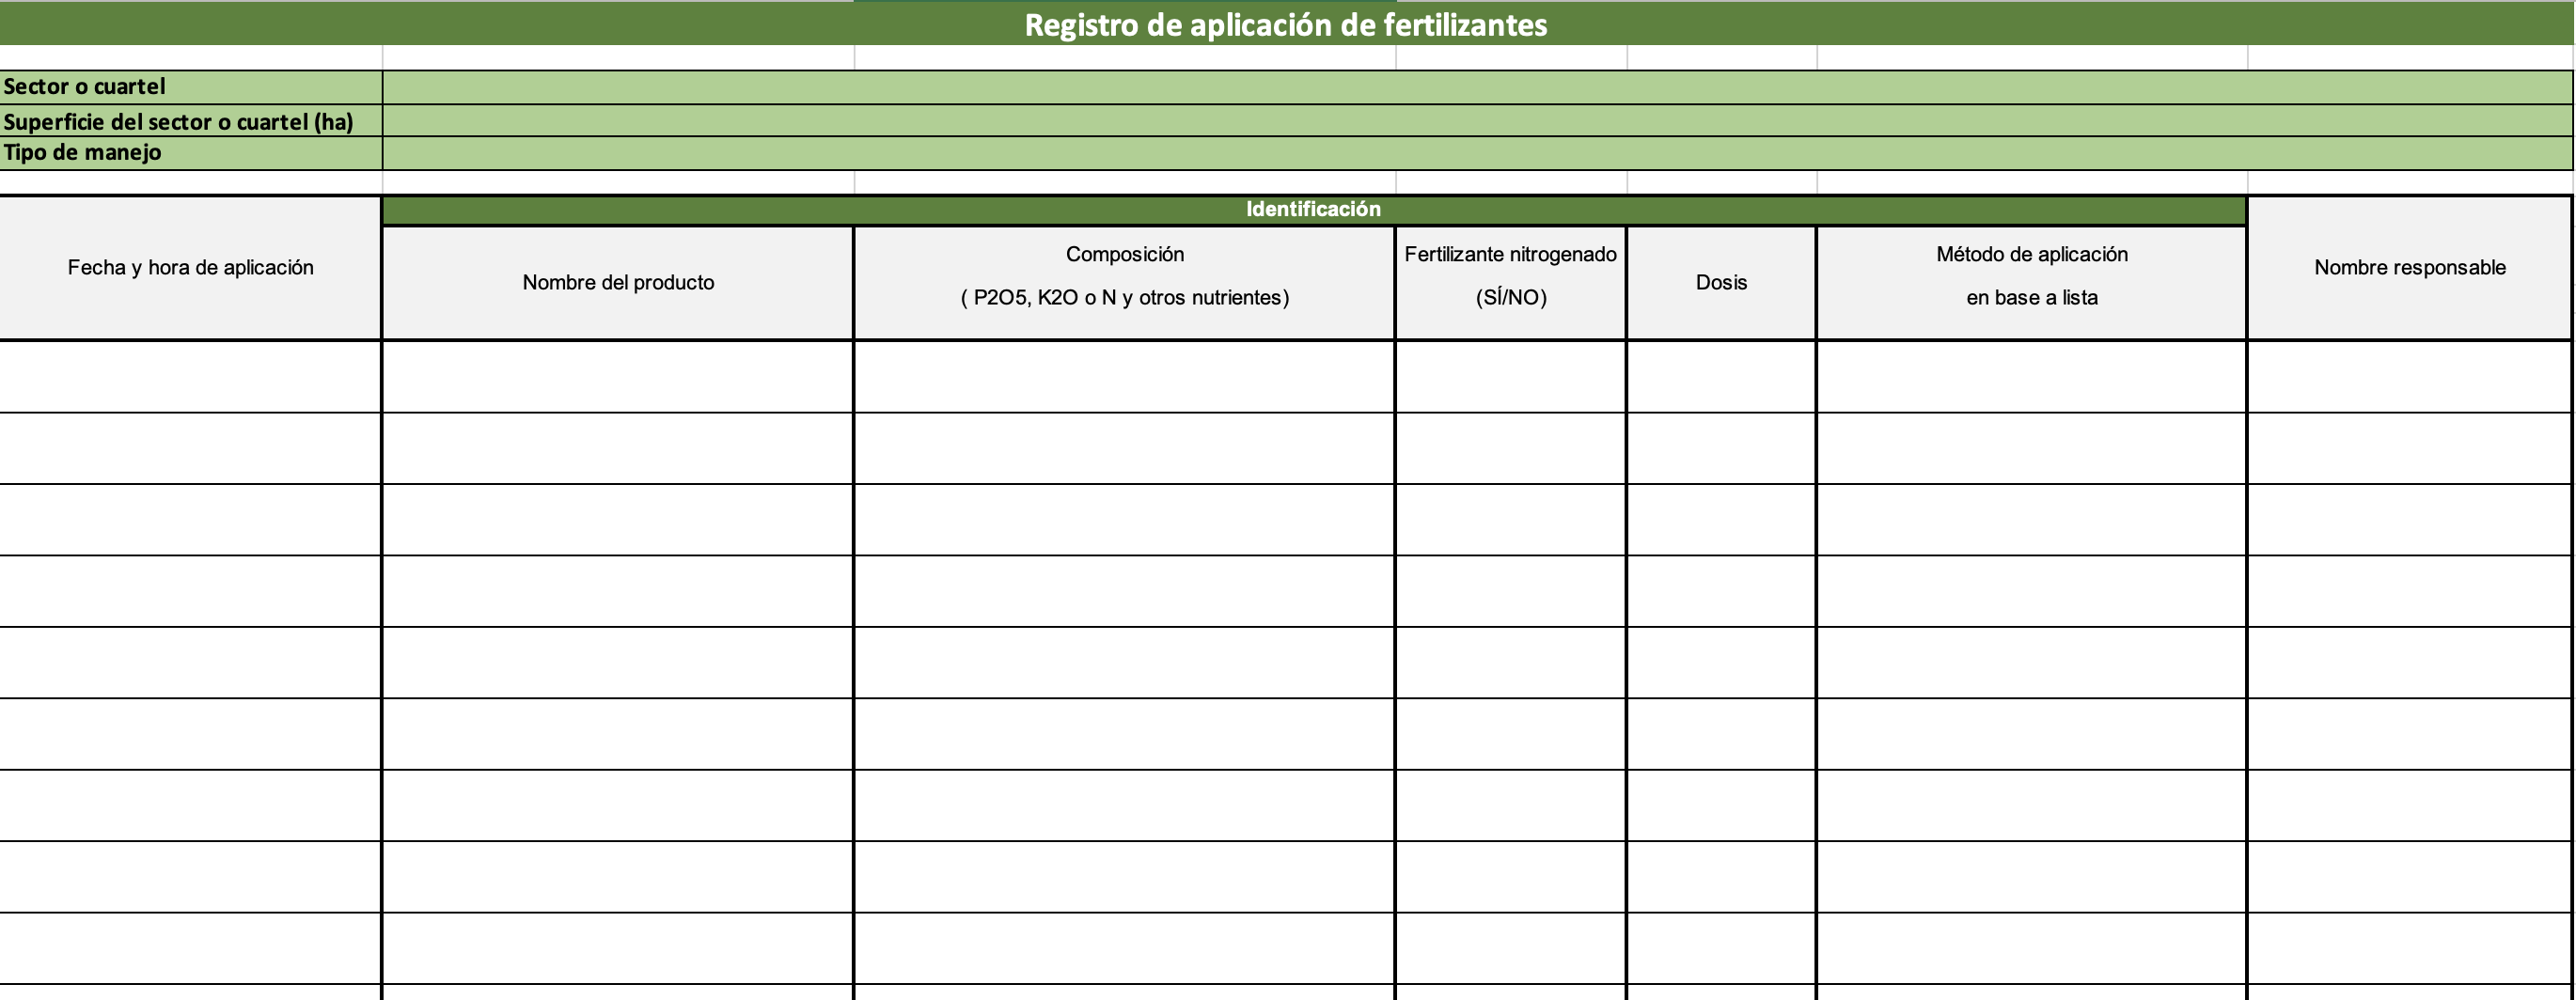
Task: Click the 'Nombre responsable' column header
Action: click(2410, 268)
